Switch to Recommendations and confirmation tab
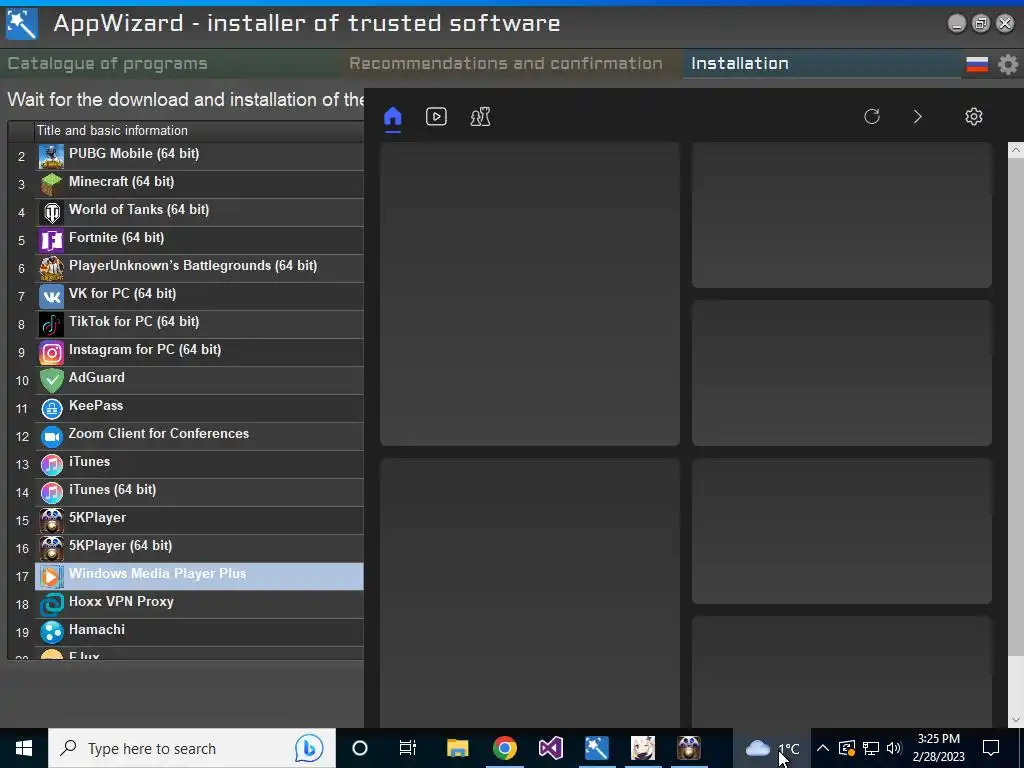 pyautogui.click(x=505, y=63)
